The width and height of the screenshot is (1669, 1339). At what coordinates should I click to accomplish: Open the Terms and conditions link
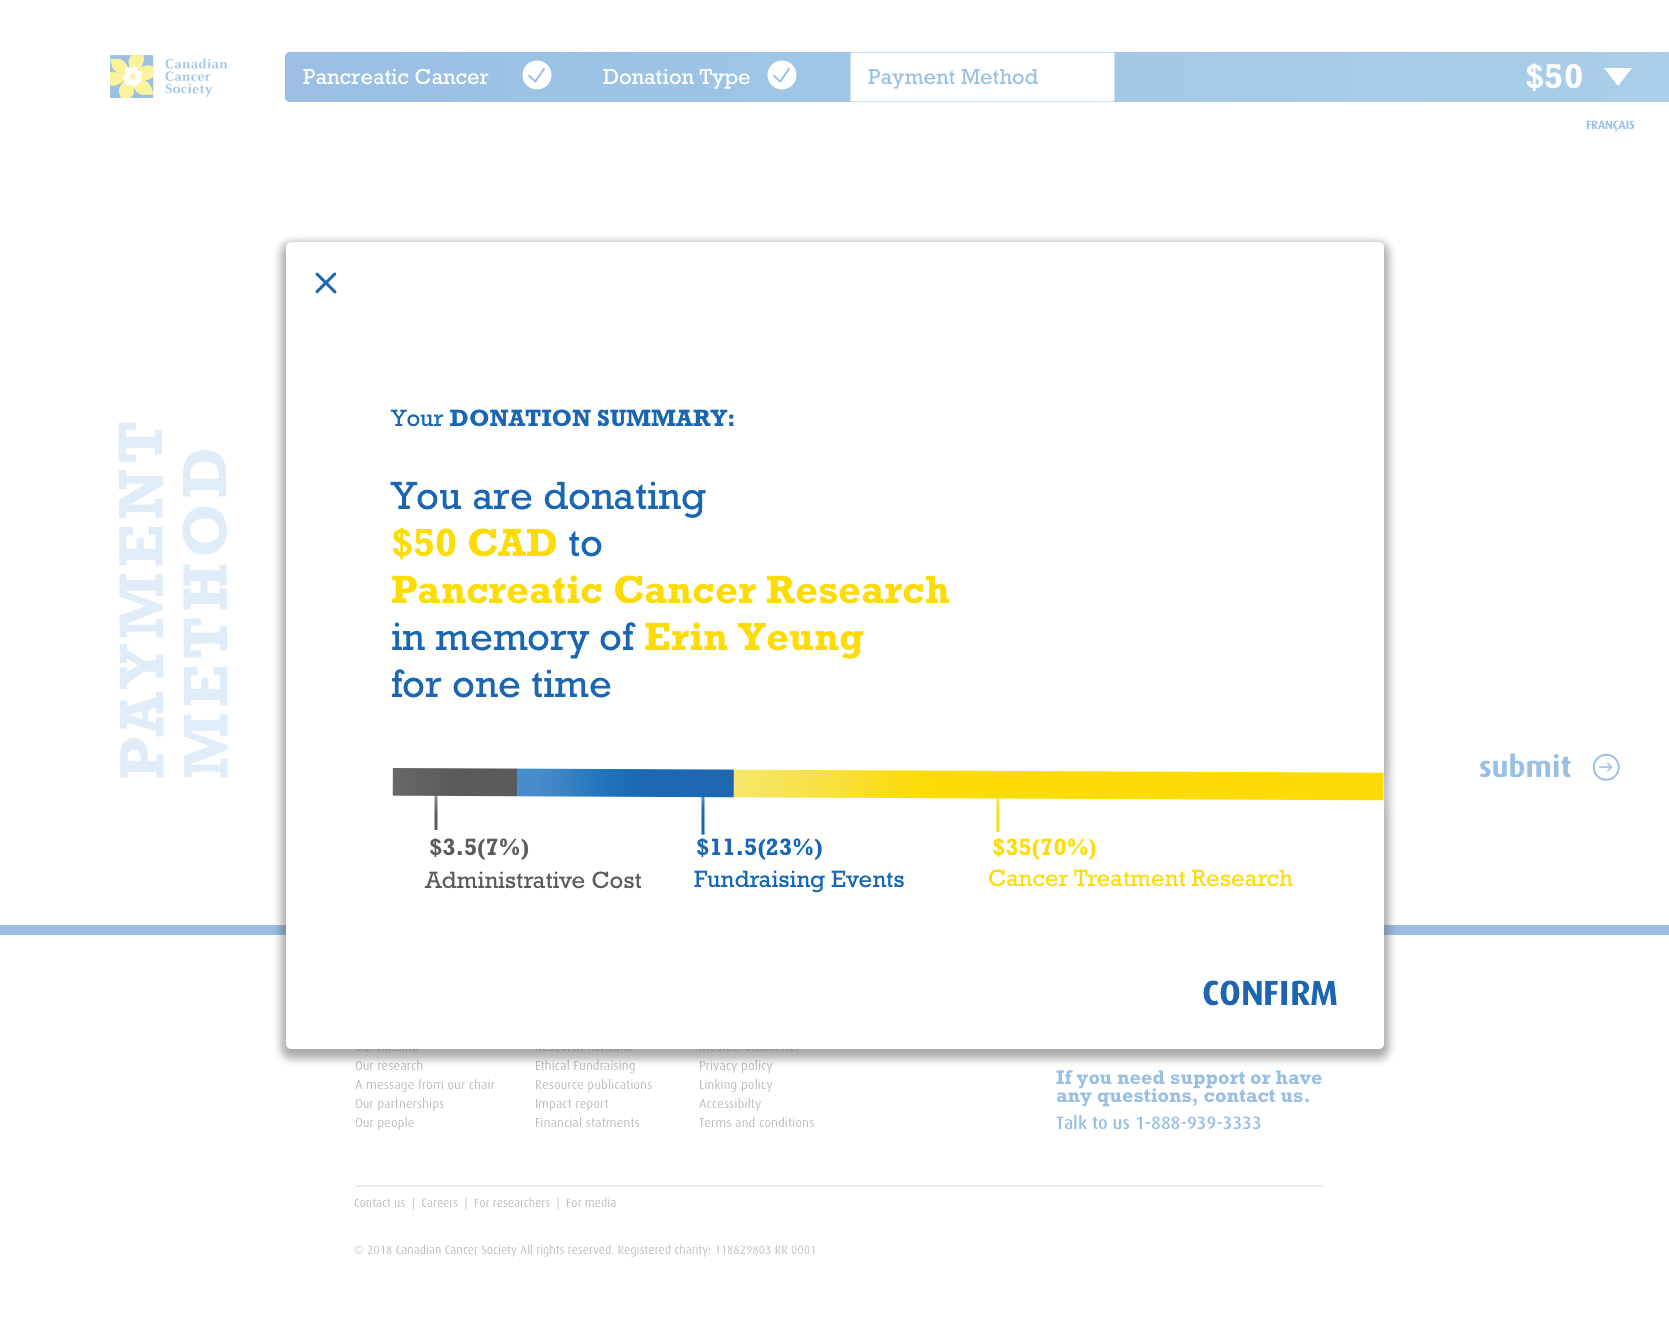[x=756, y=1123]
